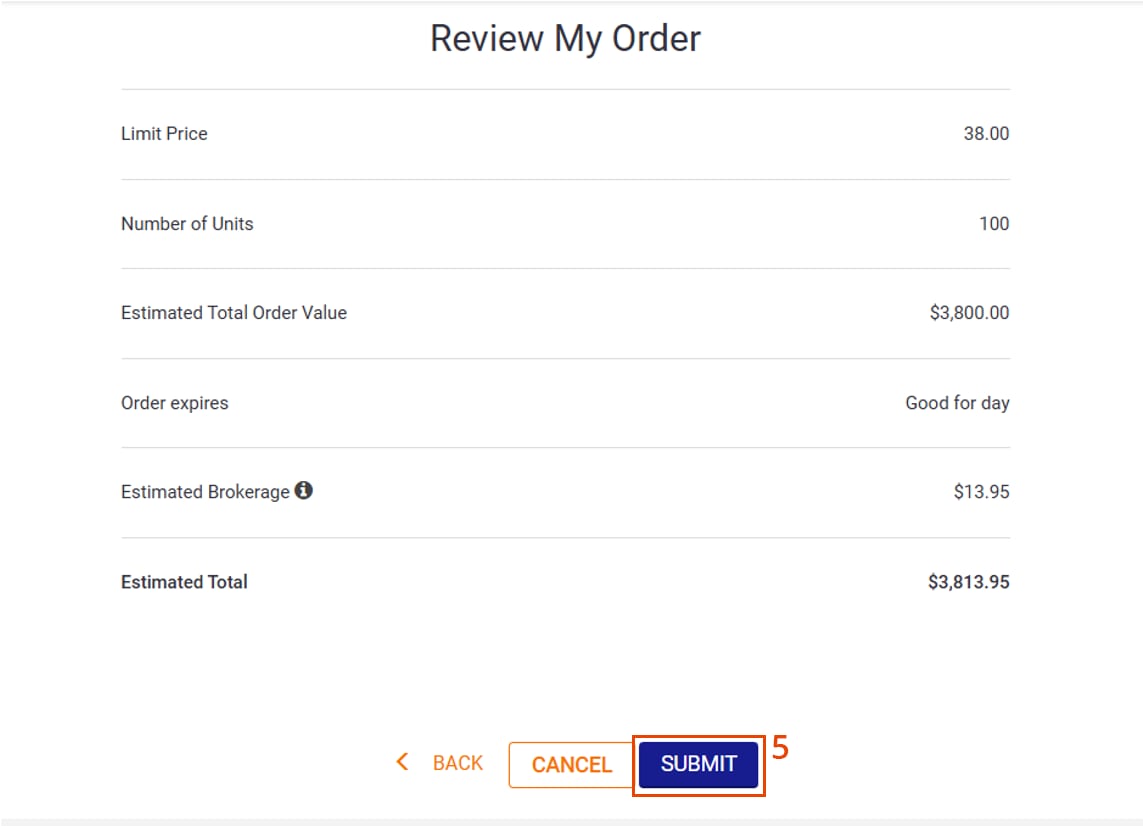1143x826 pixels.
Task: Click the divider line under the heading
Action: 565,90
